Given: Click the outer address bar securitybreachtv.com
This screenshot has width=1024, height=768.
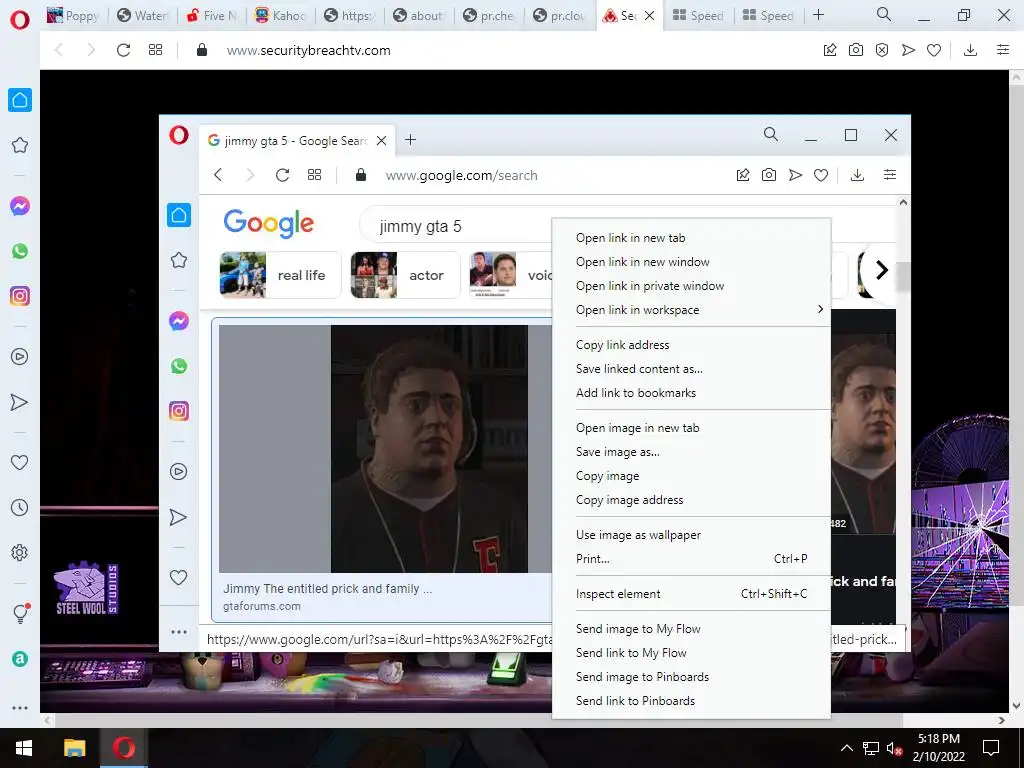Looking at the screenshot, I should coord(308,50).
